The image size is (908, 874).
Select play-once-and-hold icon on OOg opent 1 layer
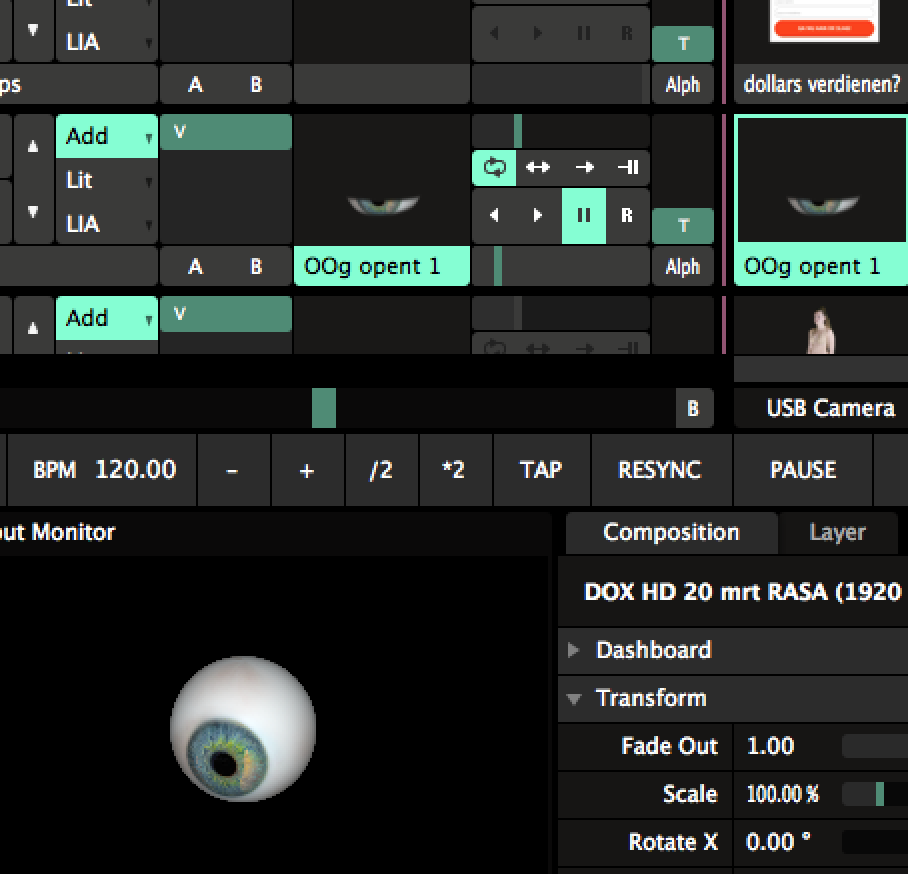pyautogui.click(x=628, y=168)
